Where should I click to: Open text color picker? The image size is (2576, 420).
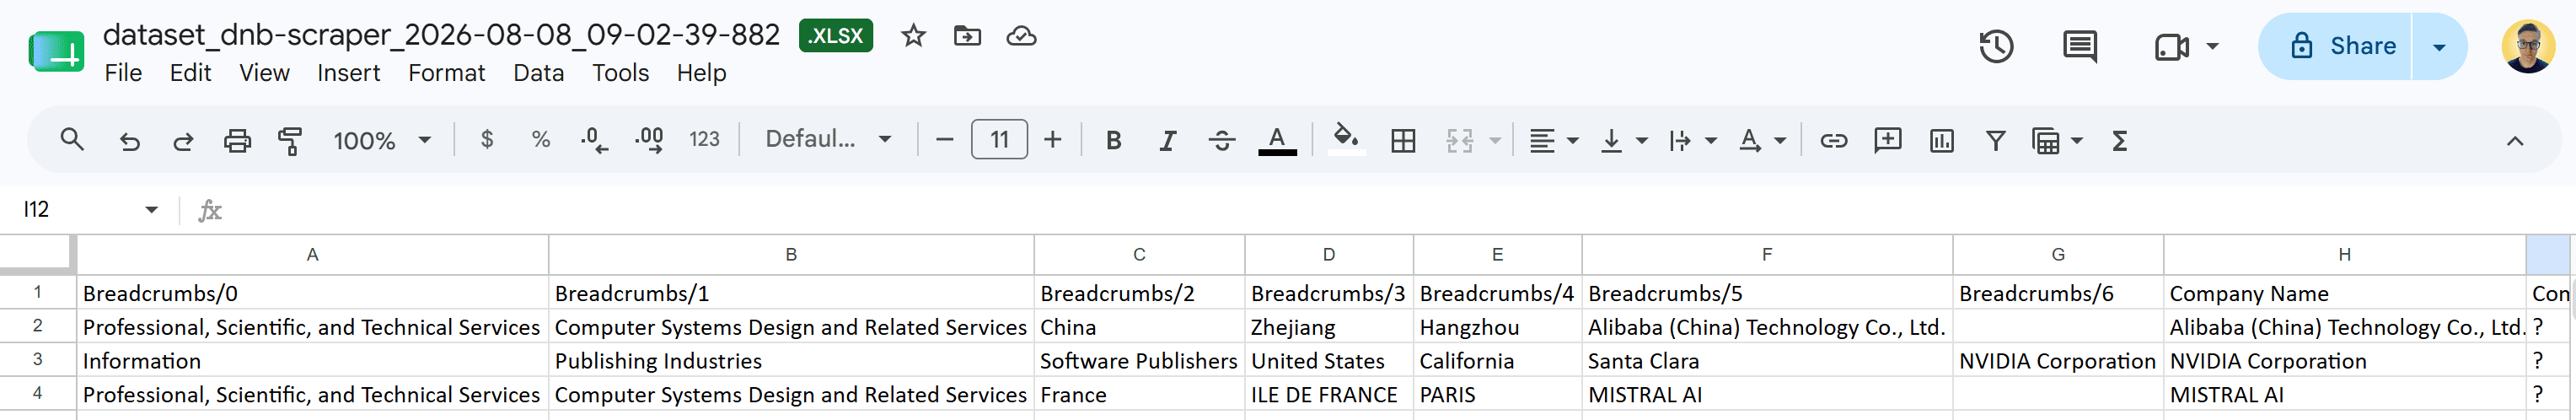pyautogui.click(x=1277, y=140)
